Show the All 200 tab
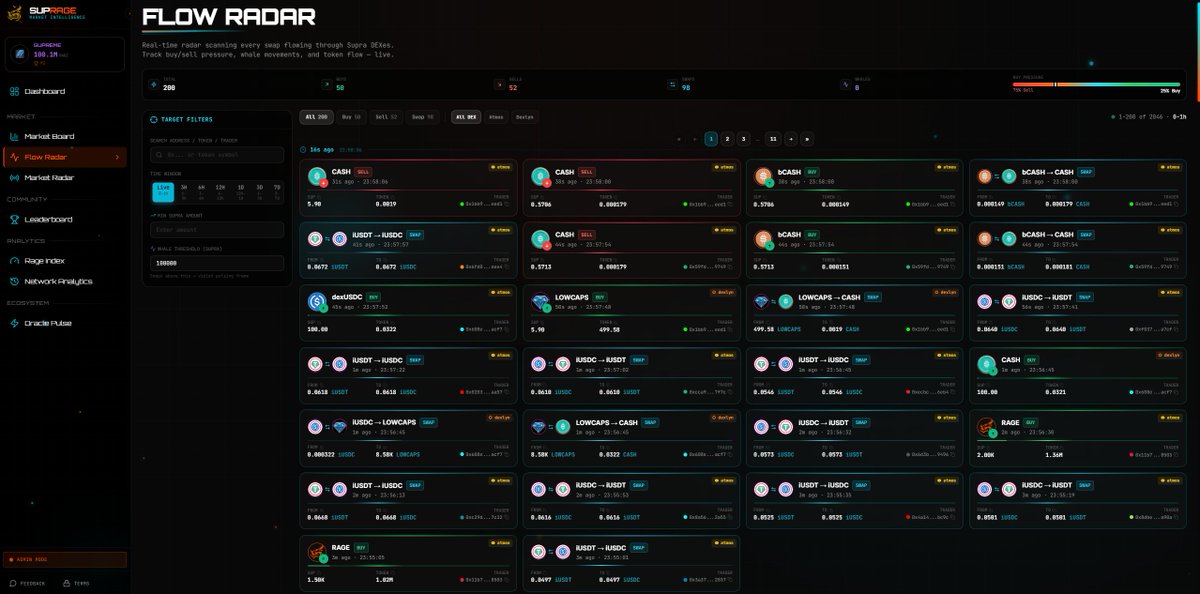This screenshot has width=1200, height=594. pos(317,117)
